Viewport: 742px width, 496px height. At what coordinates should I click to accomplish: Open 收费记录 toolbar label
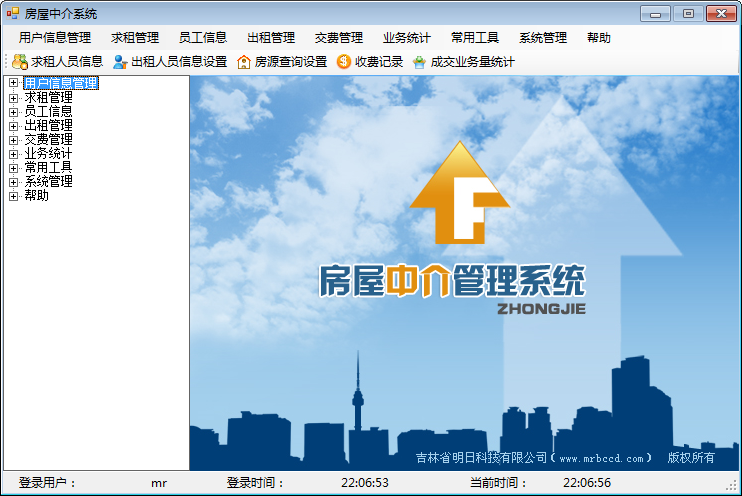(x=379, y=62)
